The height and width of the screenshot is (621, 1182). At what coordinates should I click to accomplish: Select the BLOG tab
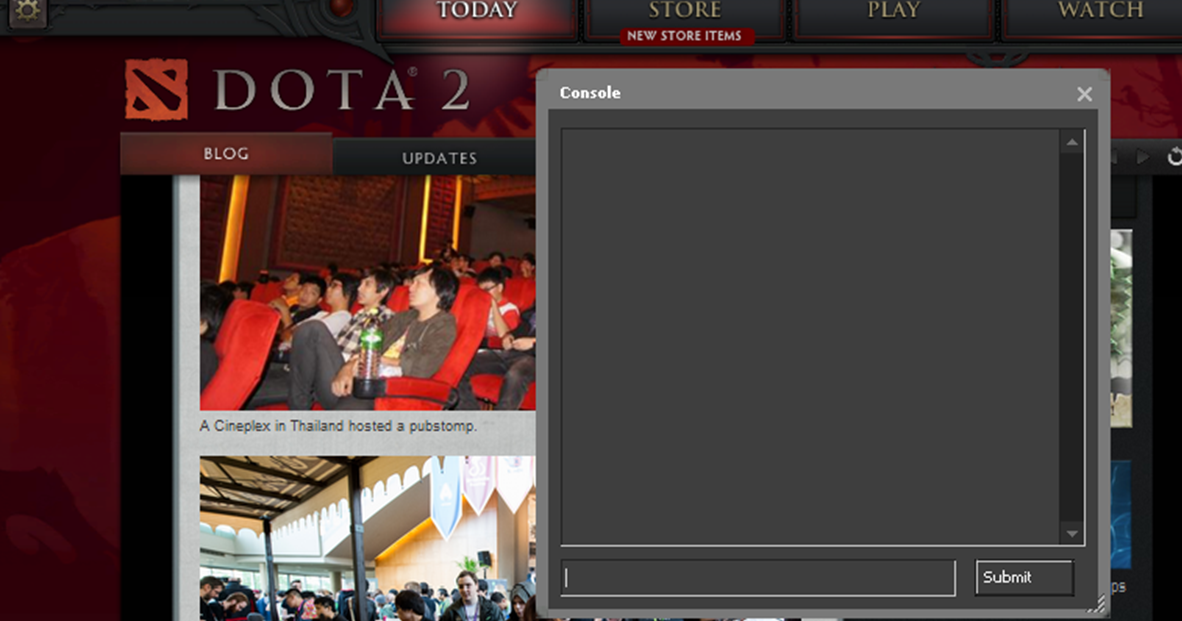(226, 154)
